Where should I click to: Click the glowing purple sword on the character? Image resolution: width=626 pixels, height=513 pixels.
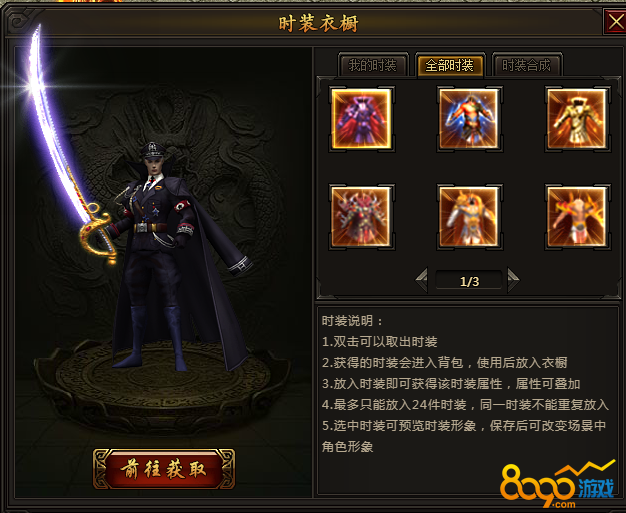pos(66,144)
